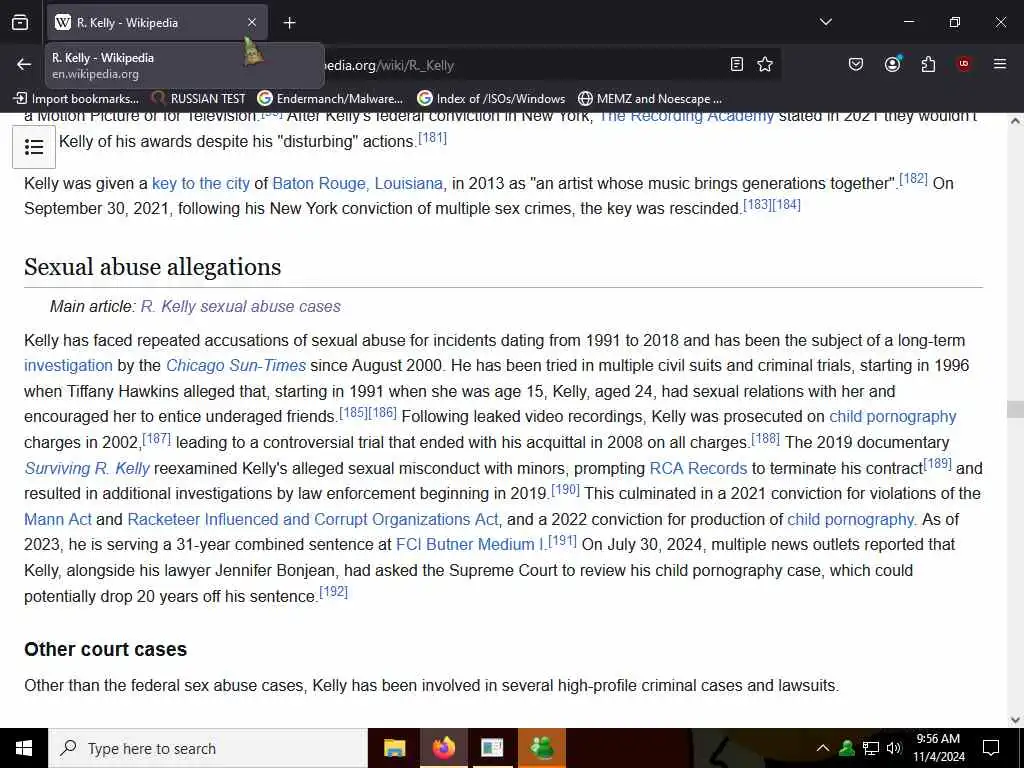Open Import bookmarks toolbar item
The height and width of the screenshot is (768, 1024).
coord(76,99)
